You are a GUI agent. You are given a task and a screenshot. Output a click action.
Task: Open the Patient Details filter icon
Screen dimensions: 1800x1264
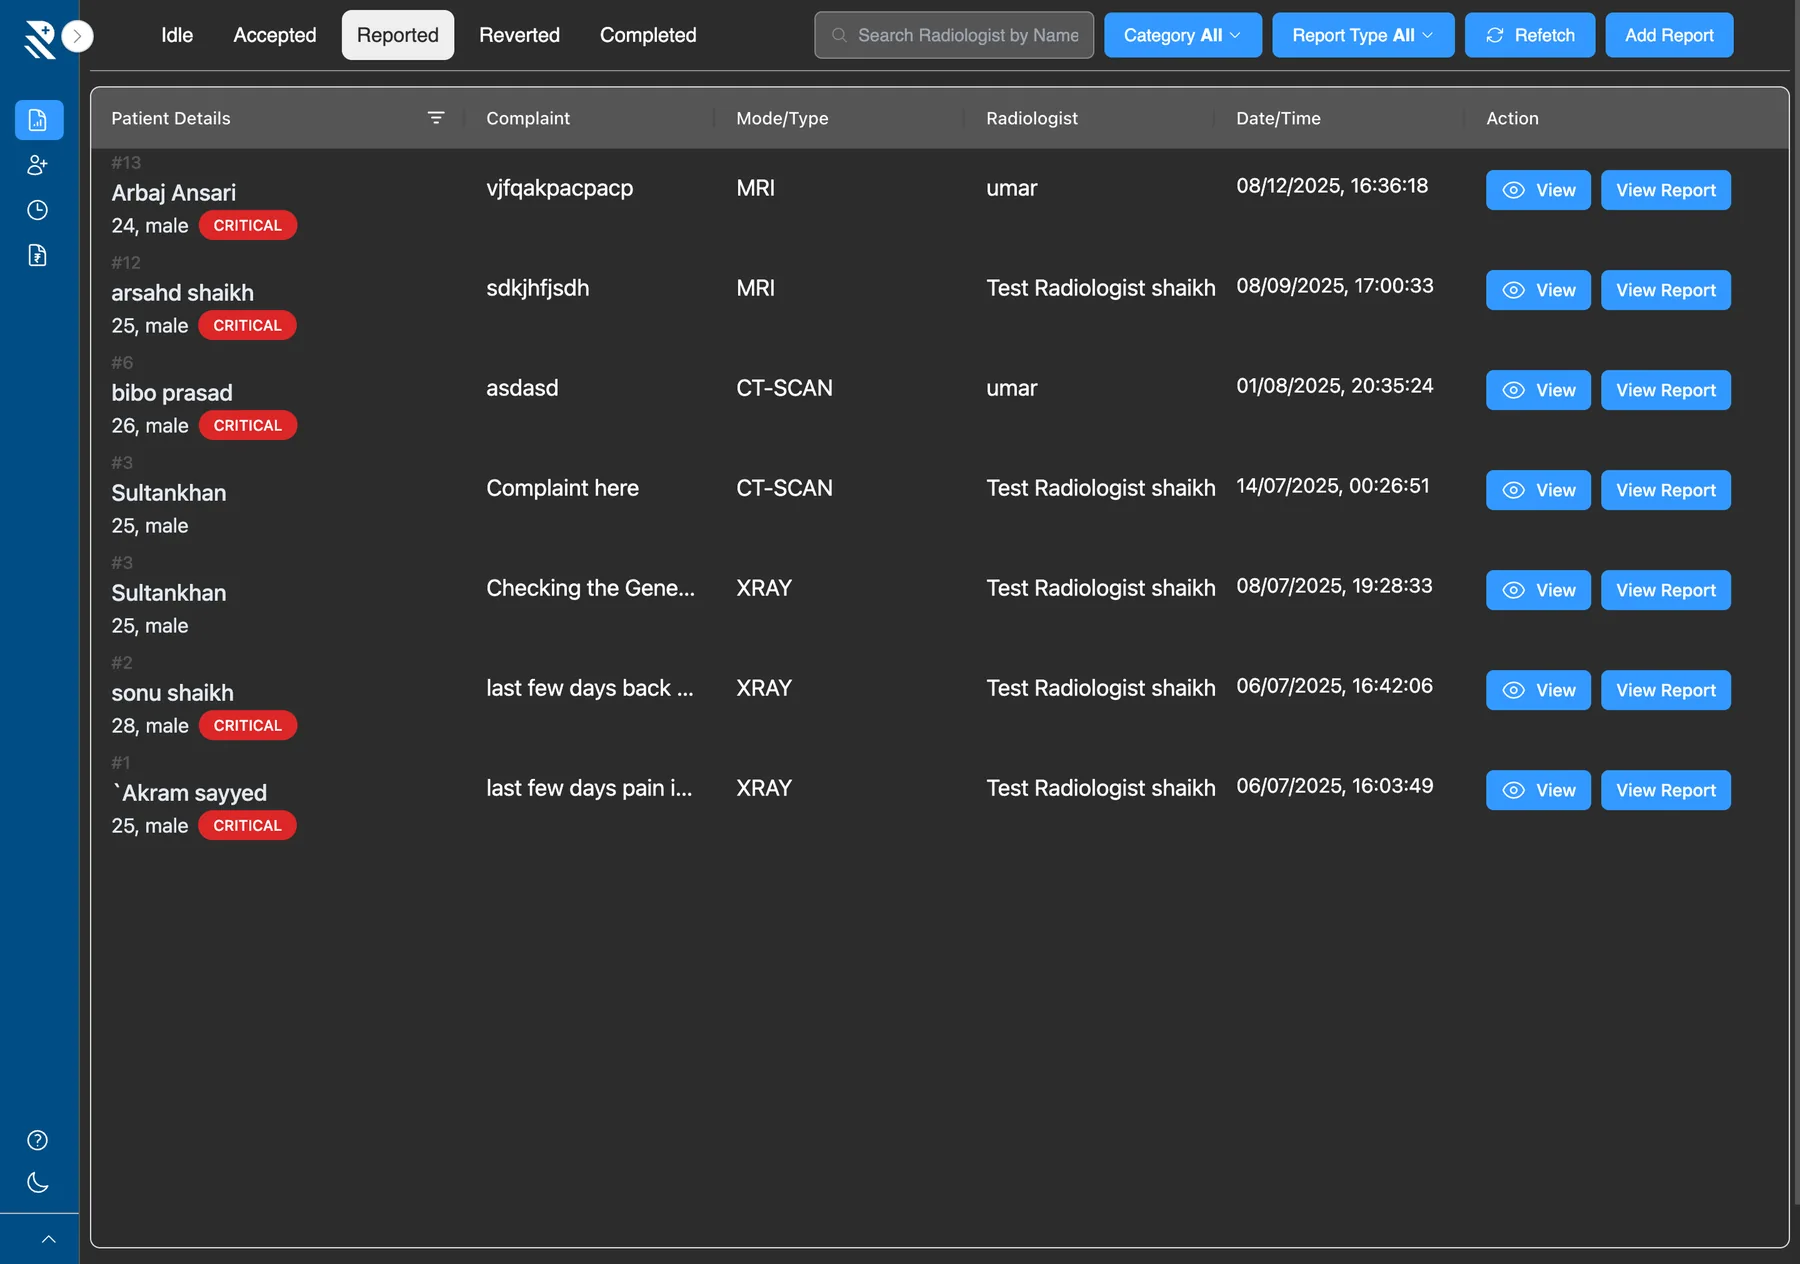pos(436,118)
